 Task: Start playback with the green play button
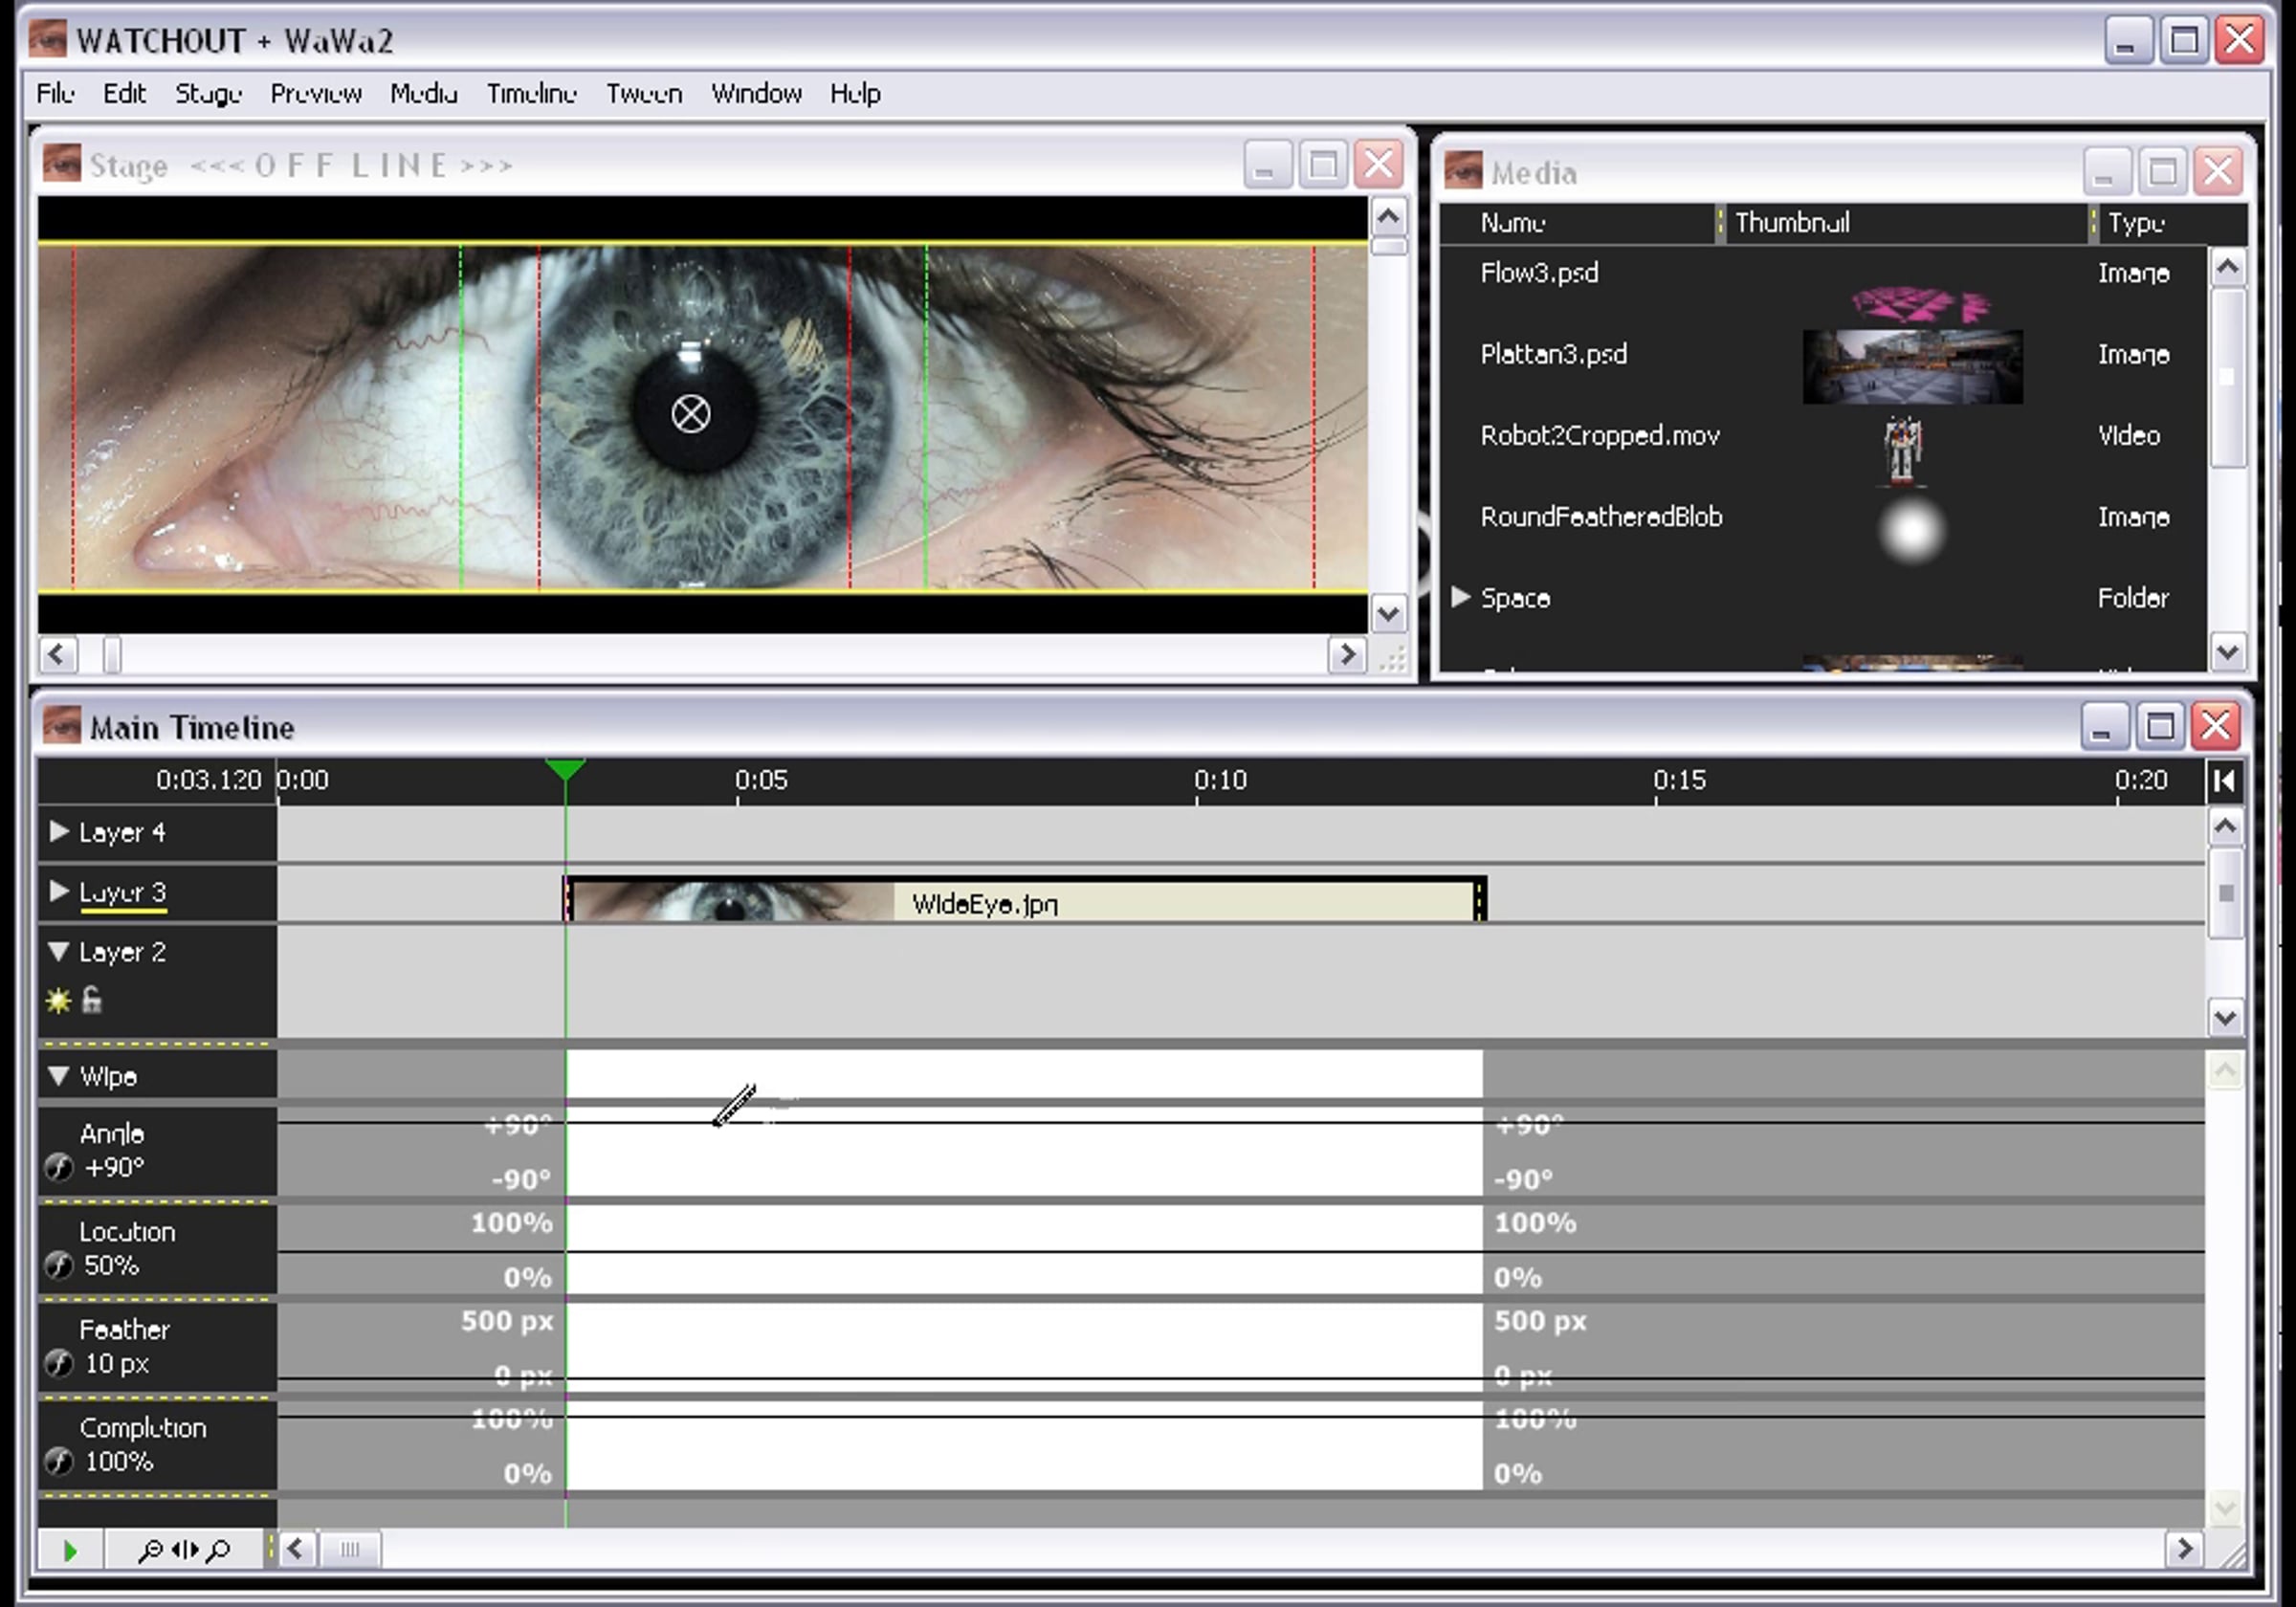pyautogui.click(x=70, y=1550)
